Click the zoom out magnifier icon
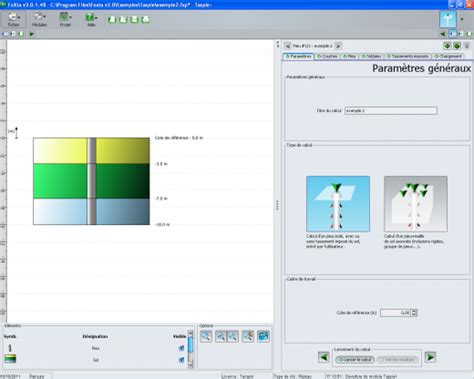 click(233, 336)
